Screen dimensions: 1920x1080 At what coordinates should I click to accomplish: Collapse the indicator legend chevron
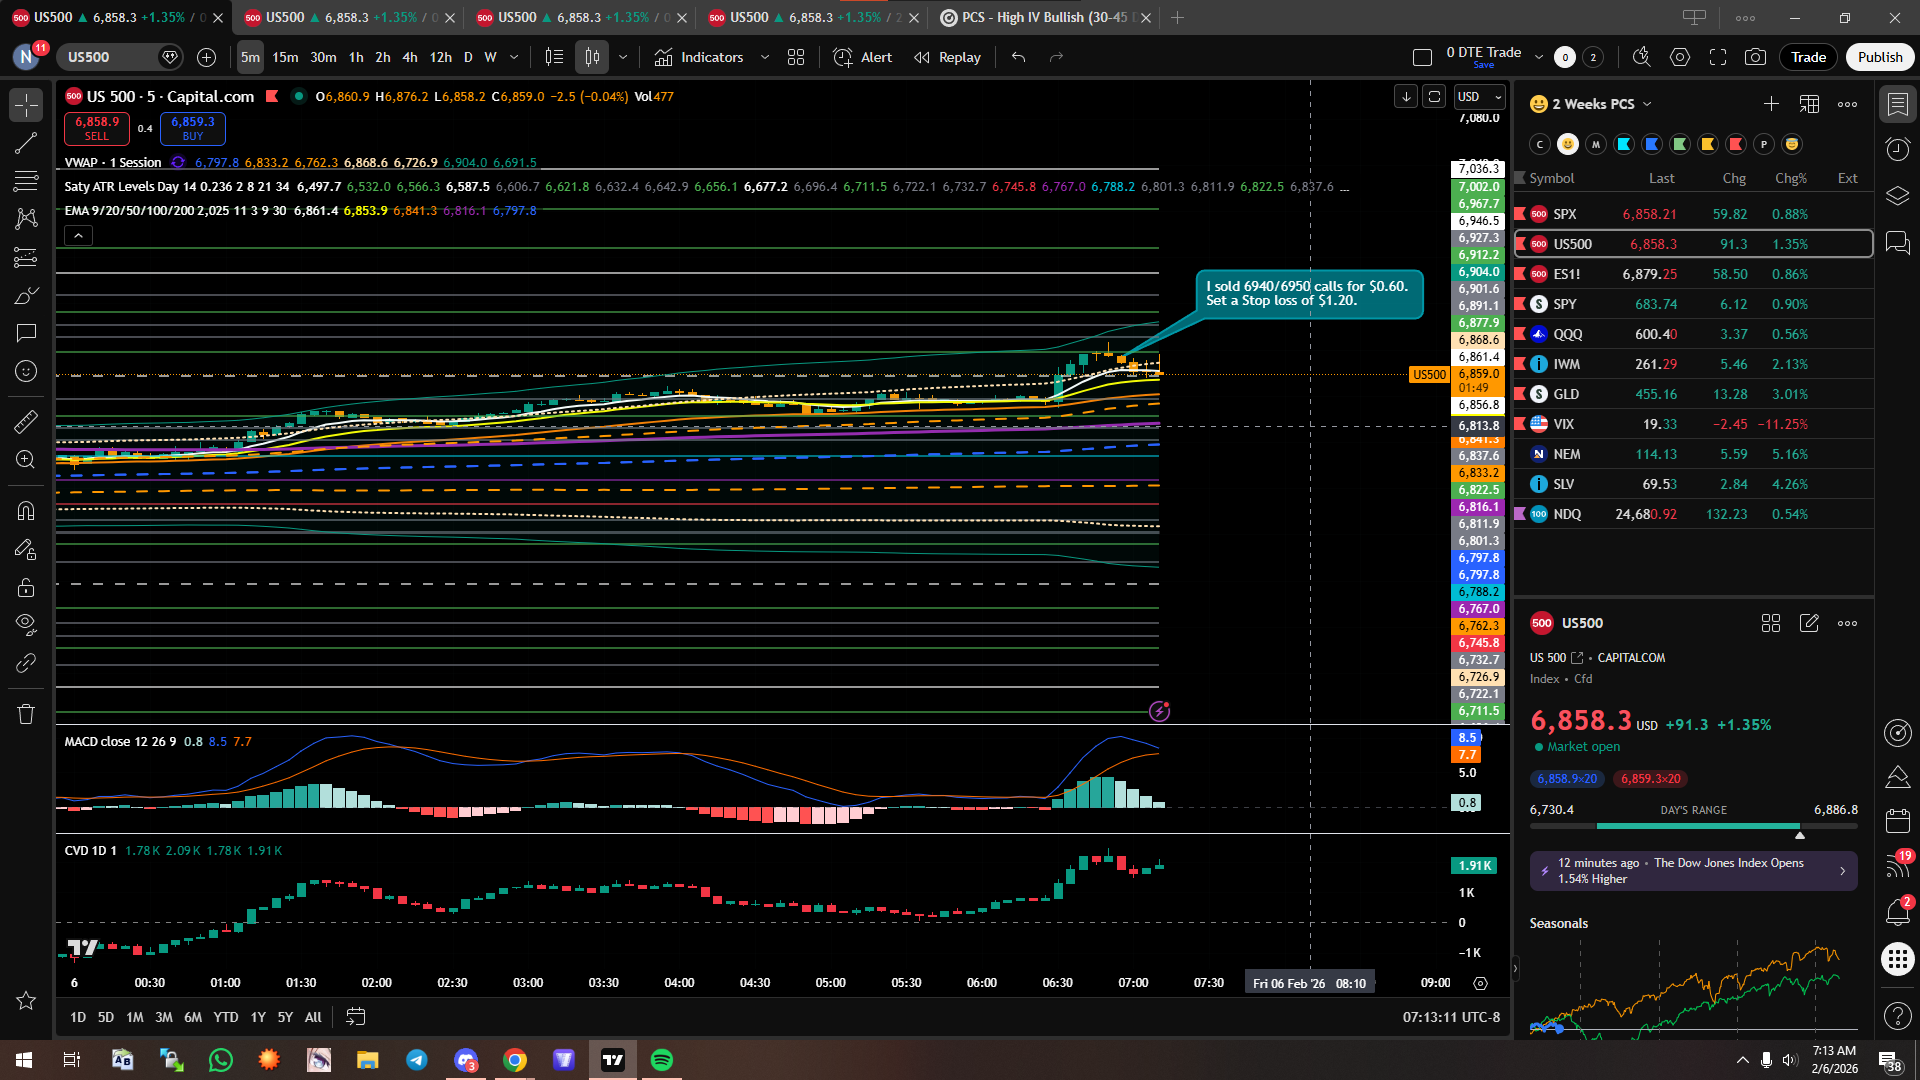tap(78, 236)
